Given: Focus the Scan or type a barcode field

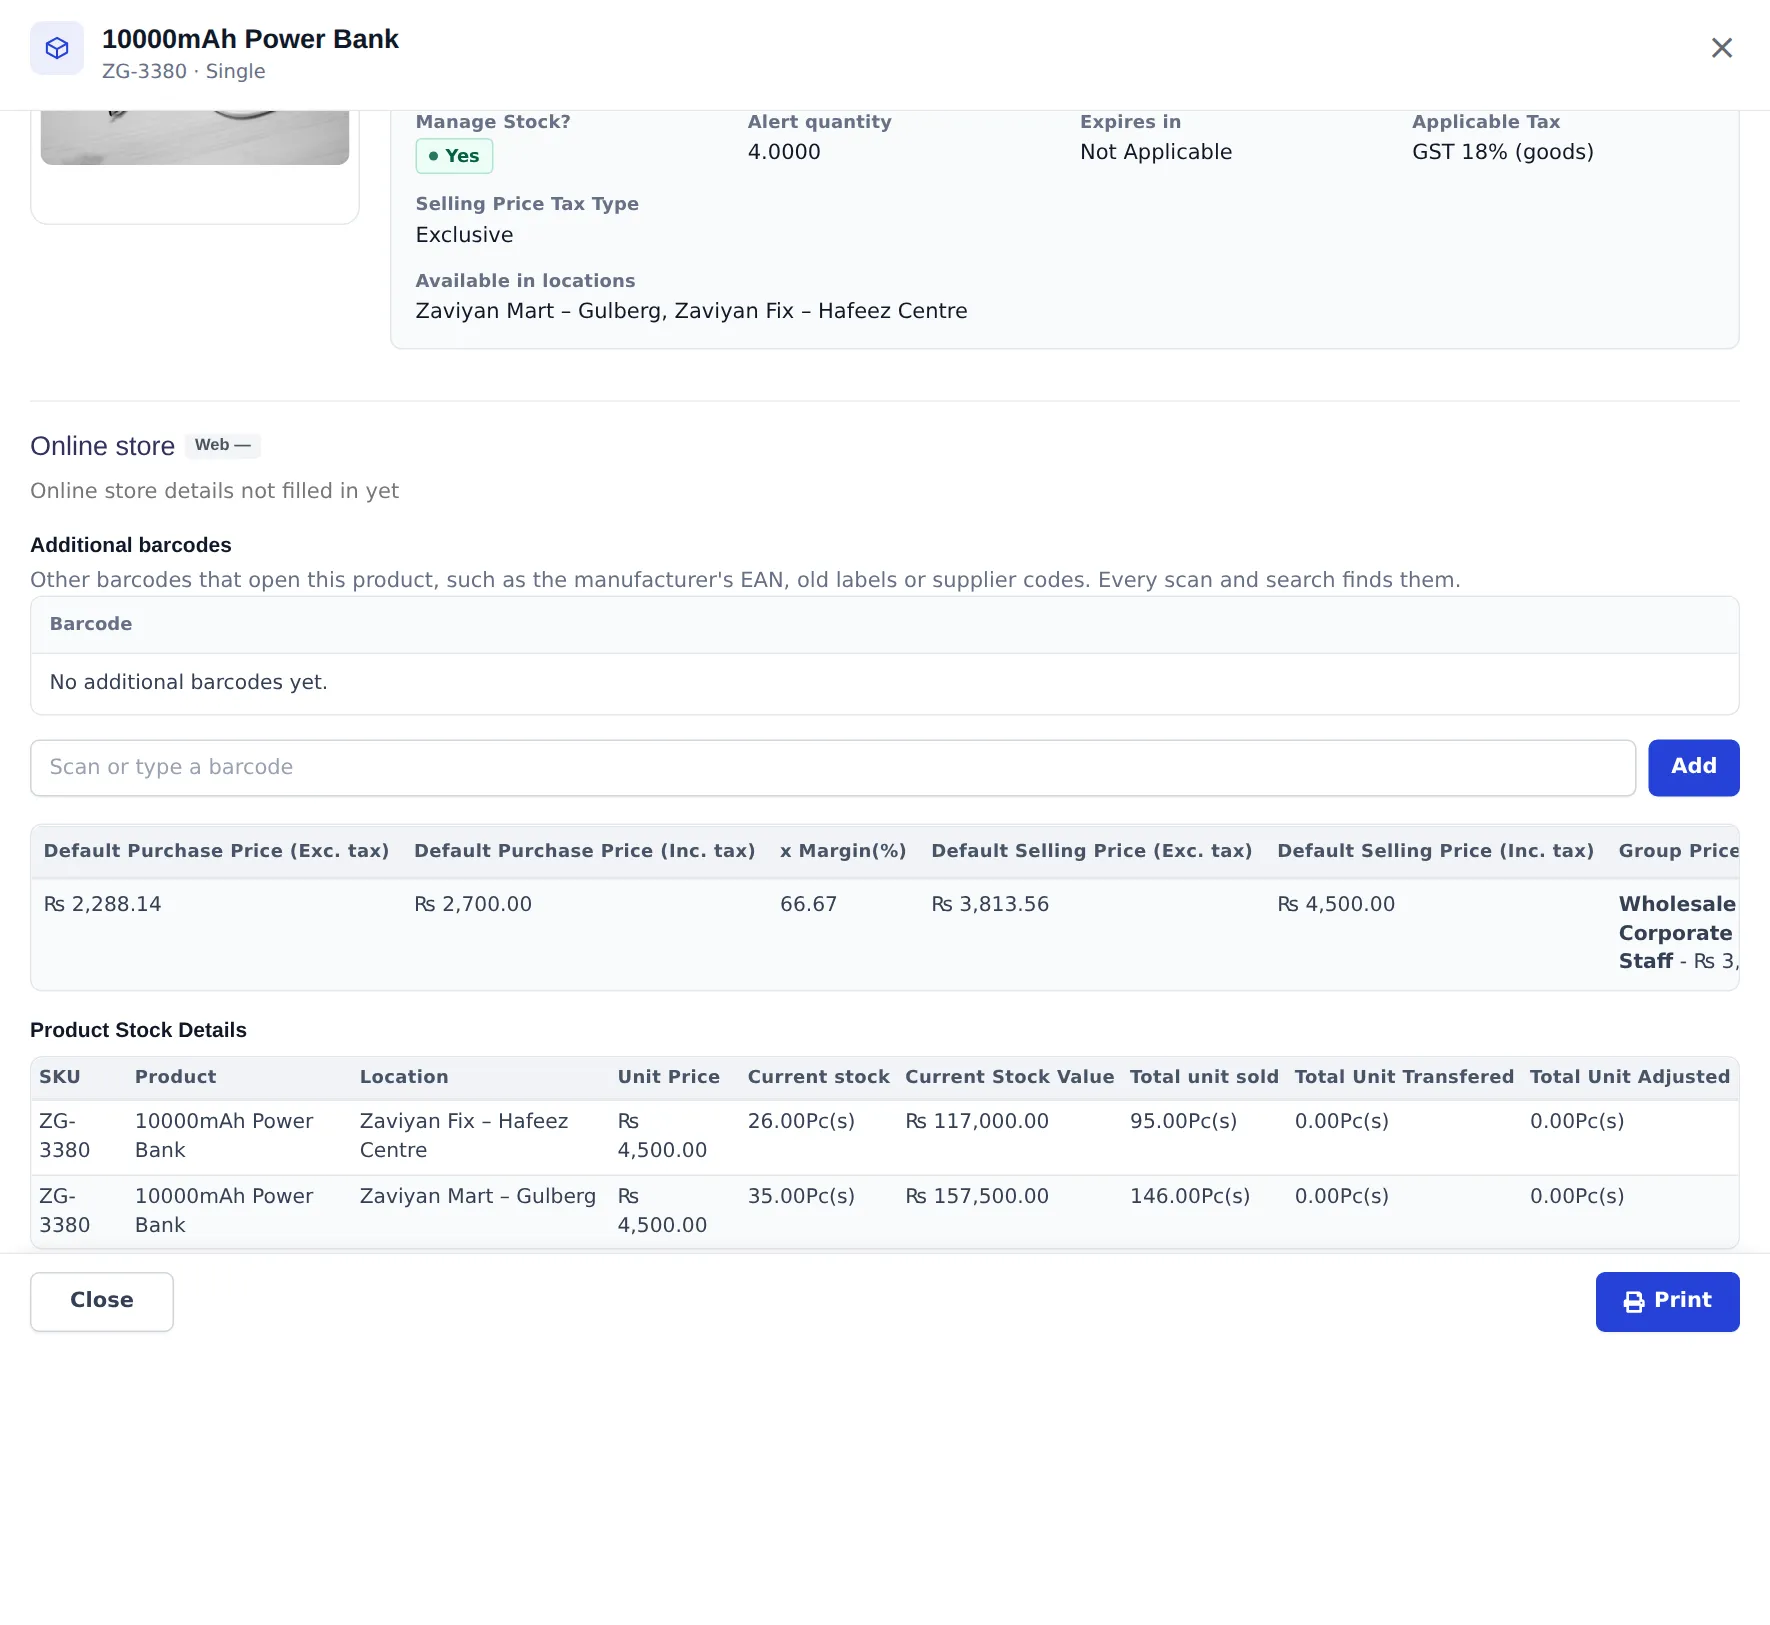Looking at the screenshot, I should point(832,767).
